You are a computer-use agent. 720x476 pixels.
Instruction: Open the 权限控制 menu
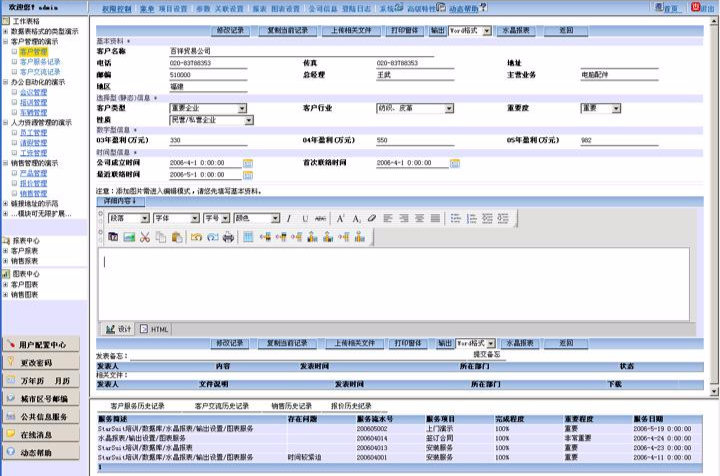[x=117, y=9]
